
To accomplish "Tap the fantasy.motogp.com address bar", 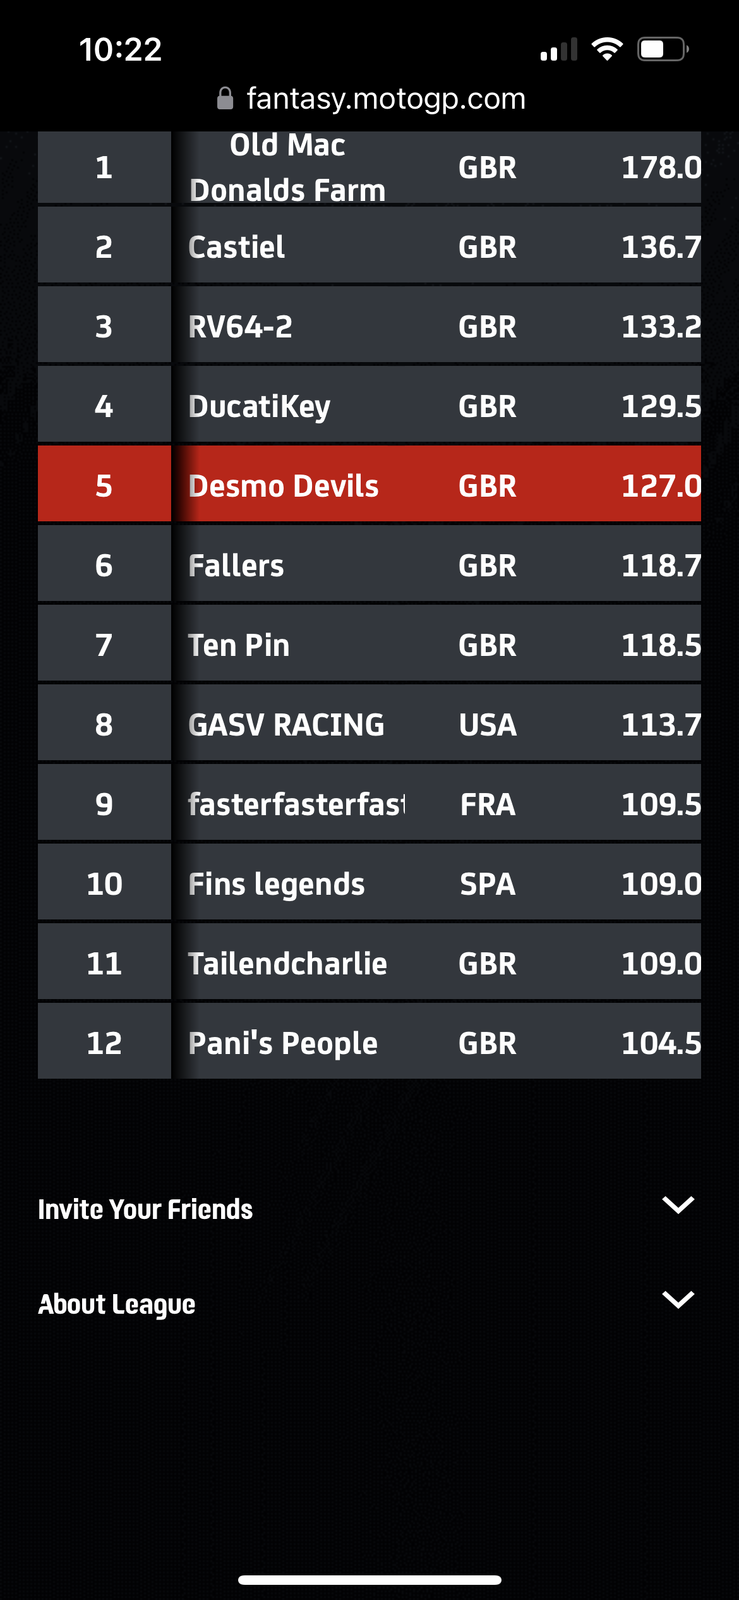I will (371, 98).
